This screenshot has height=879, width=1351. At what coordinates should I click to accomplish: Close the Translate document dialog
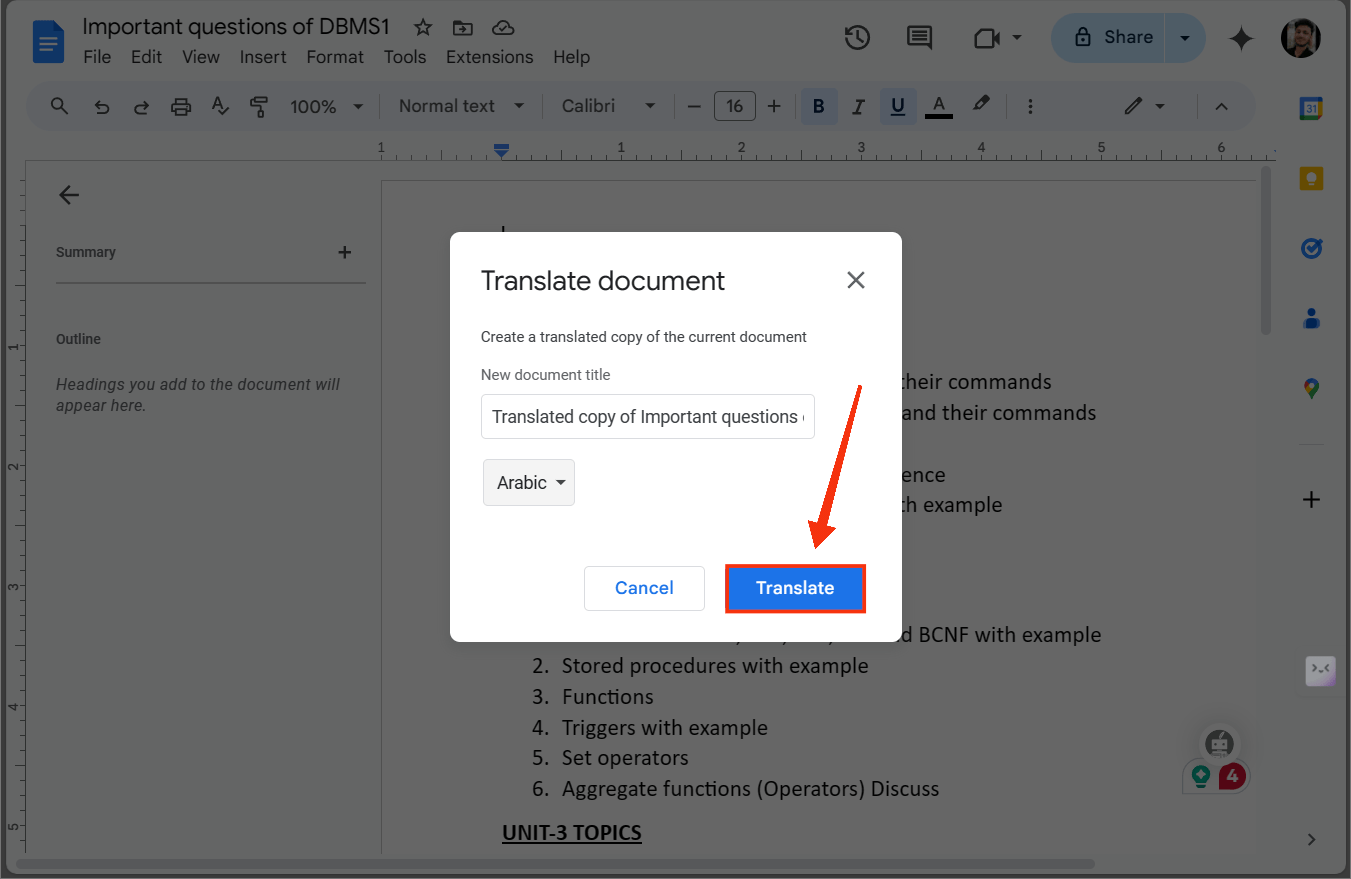[x=856, y=280]
